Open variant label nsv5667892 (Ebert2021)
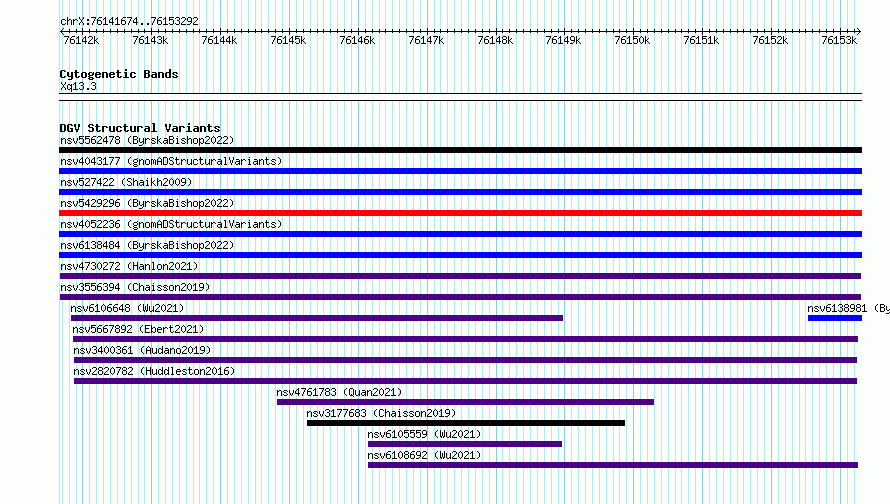Viewport: 890px width, 504px height. point(138,329)
